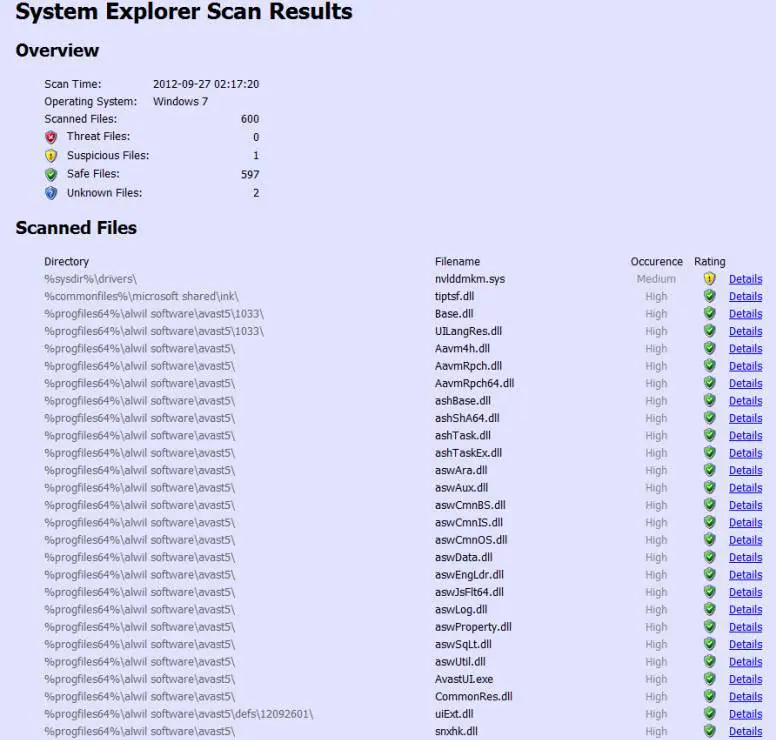Open Details link for snxhk.dll
Image resolution: width=776 pixels, height=740 pixels.
(745, 732)
